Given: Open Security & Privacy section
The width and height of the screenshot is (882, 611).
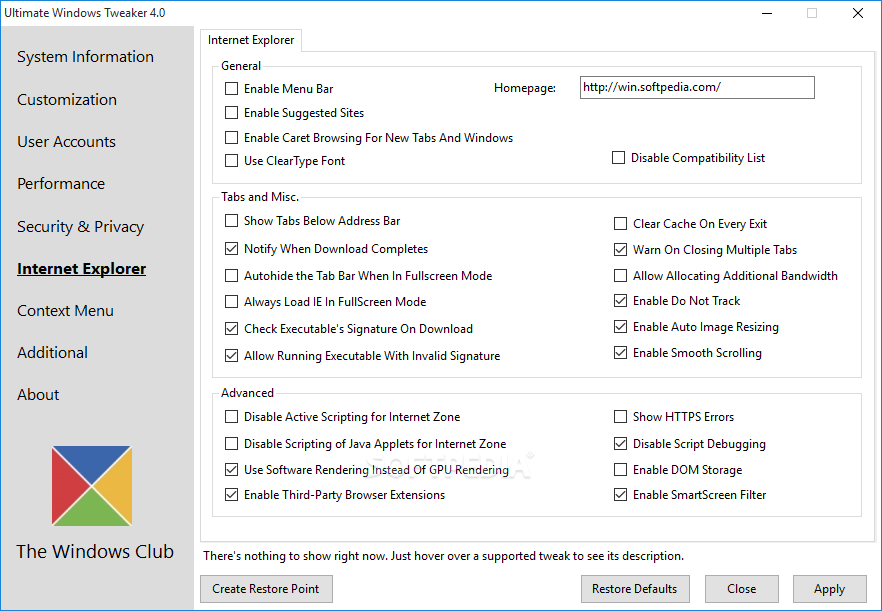Looking at the screenshot, I should point(80,227).
